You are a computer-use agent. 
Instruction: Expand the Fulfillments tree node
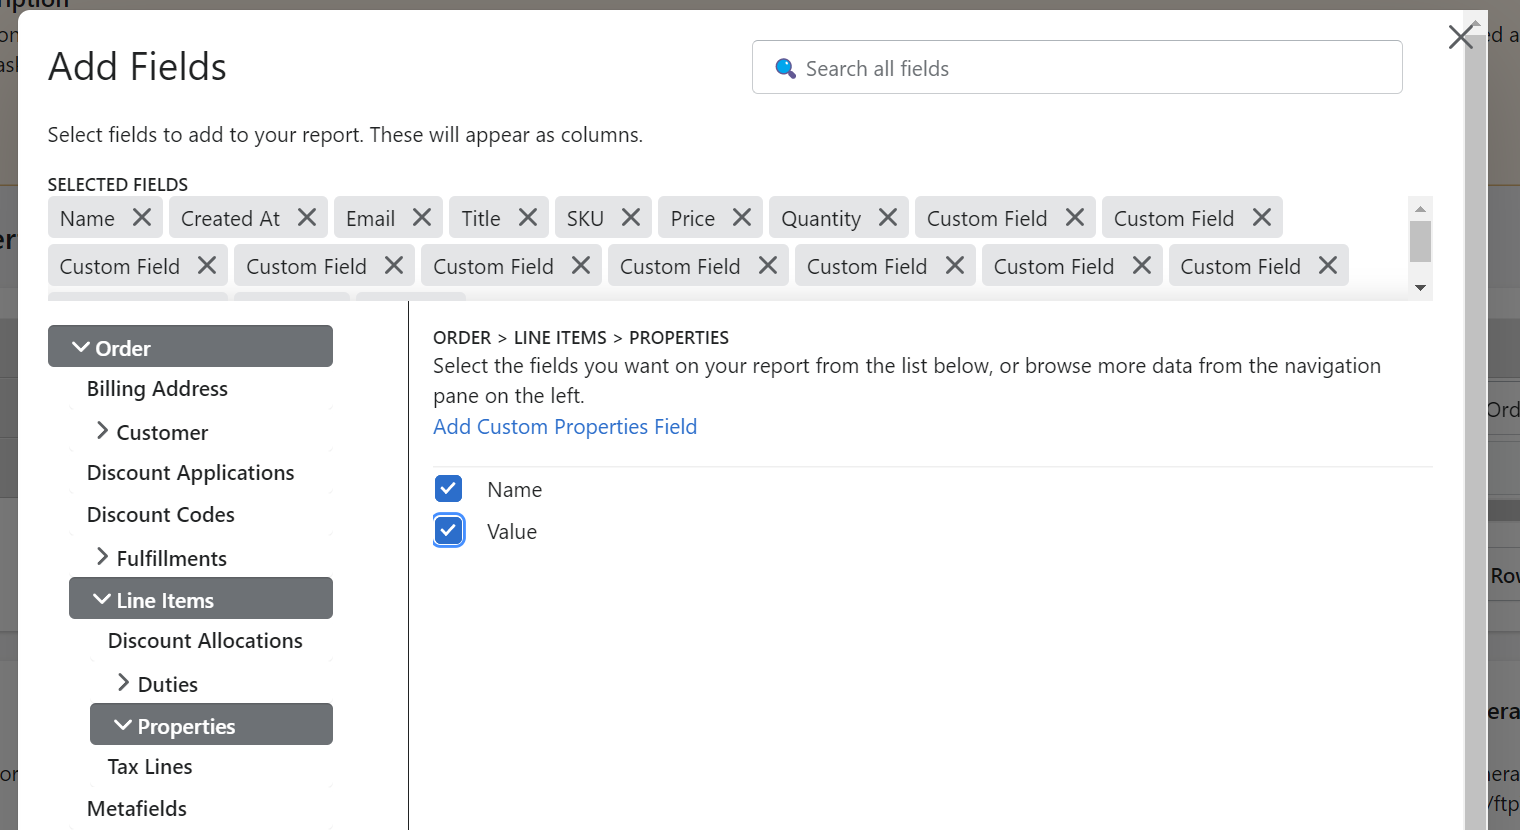(102, 557)
